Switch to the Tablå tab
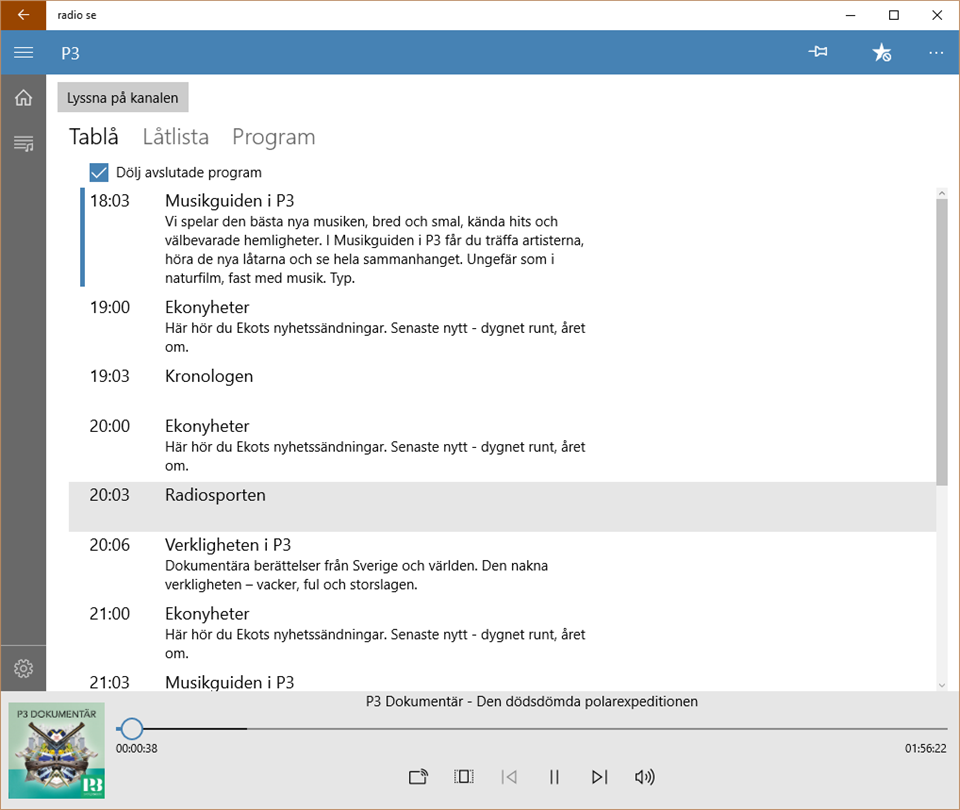 pos(94,137)
